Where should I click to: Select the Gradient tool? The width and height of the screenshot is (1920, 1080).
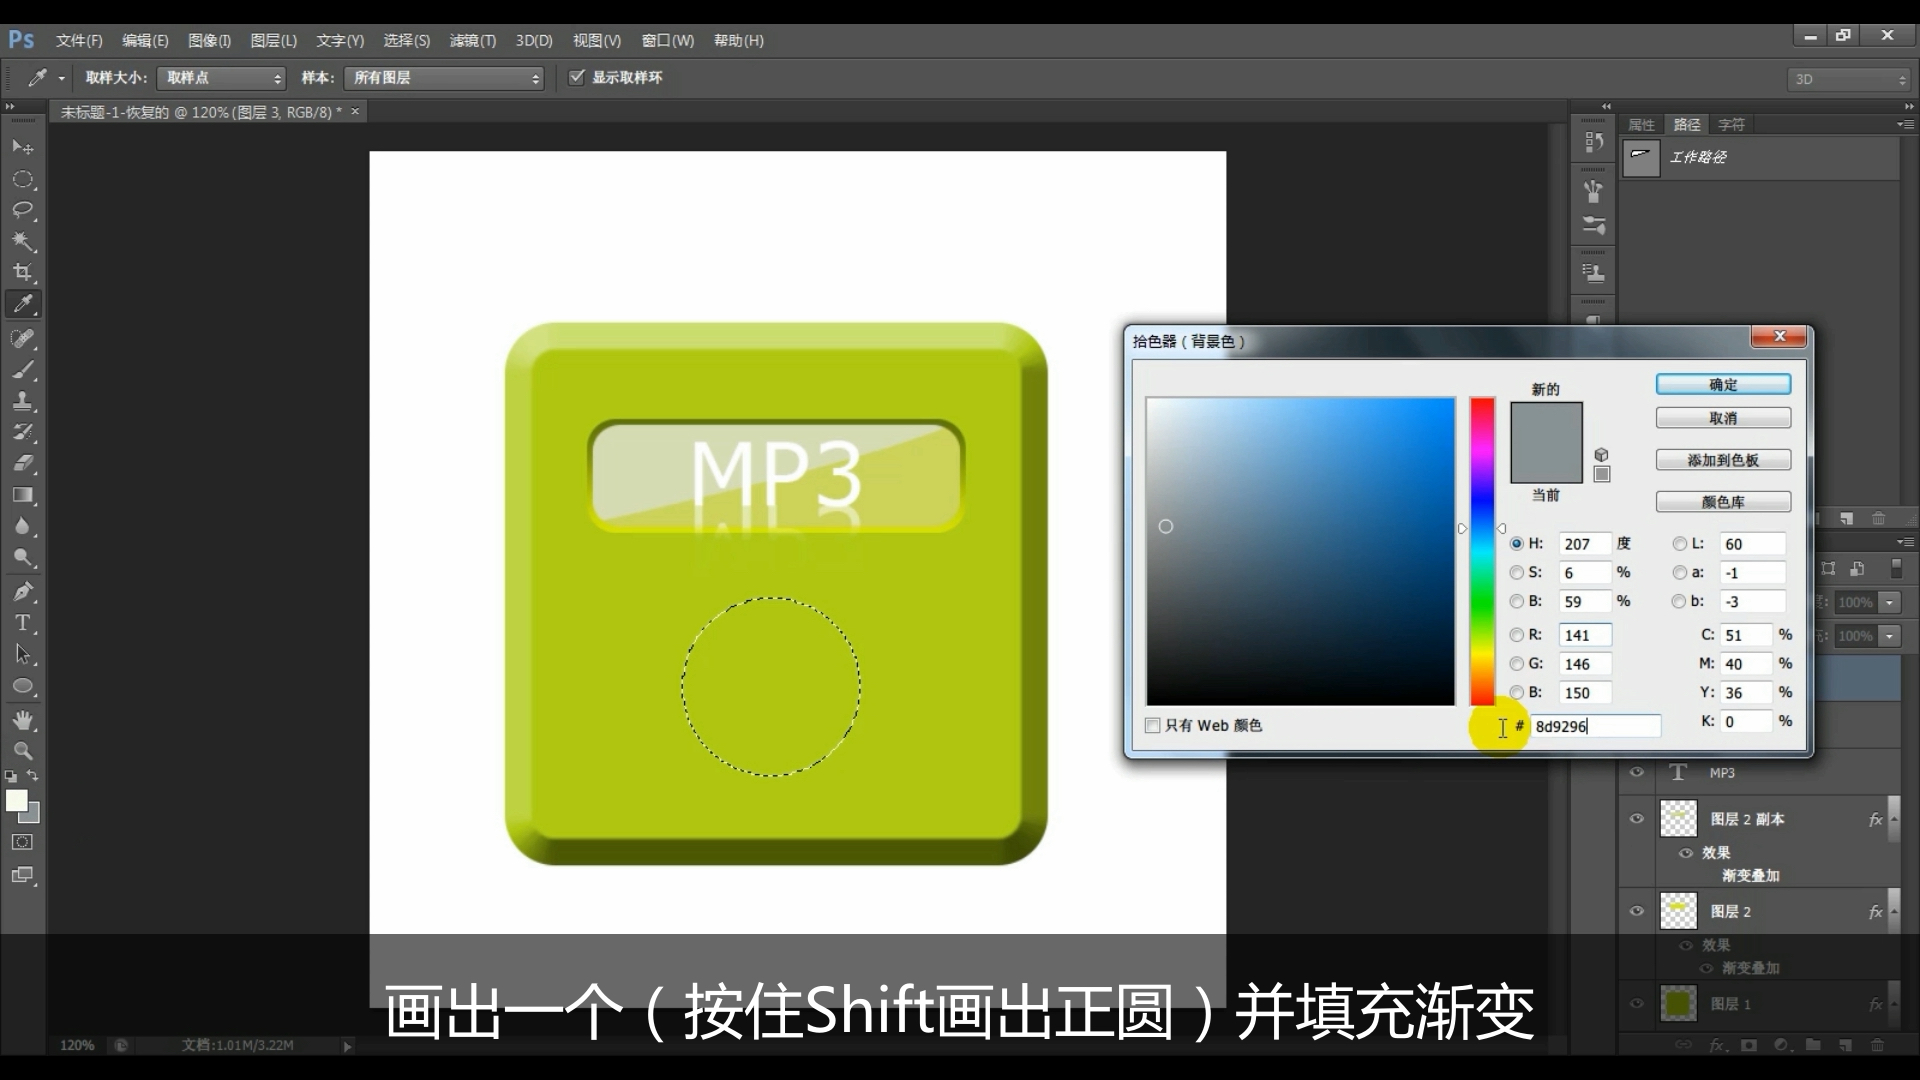pos(22,495)
